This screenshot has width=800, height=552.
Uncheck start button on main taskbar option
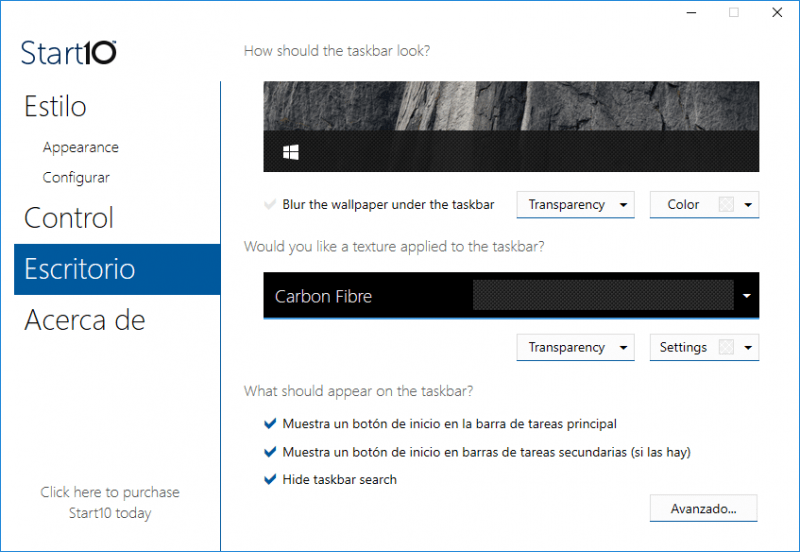tap(269, 424)
